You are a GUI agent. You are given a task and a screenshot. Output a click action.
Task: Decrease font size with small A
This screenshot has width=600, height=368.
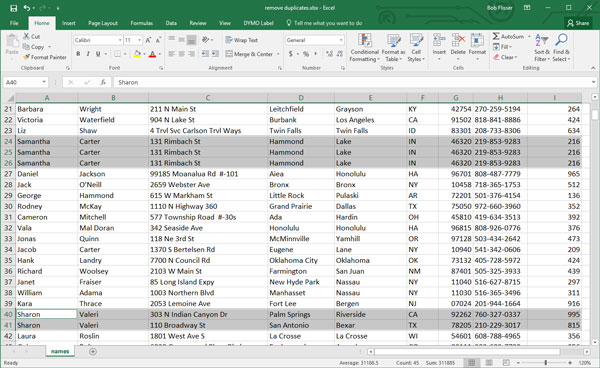pyautogui.click(x=158, y=40)
